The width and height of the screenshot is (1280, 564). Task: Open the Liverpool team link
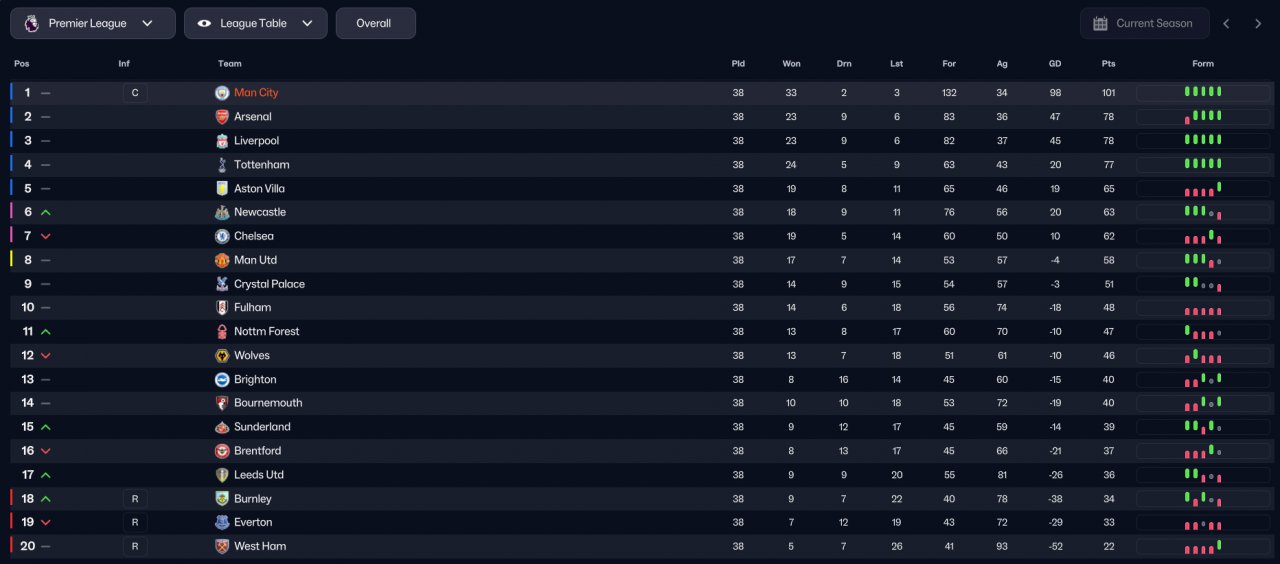pyautogui.click(x=256, y=141)
